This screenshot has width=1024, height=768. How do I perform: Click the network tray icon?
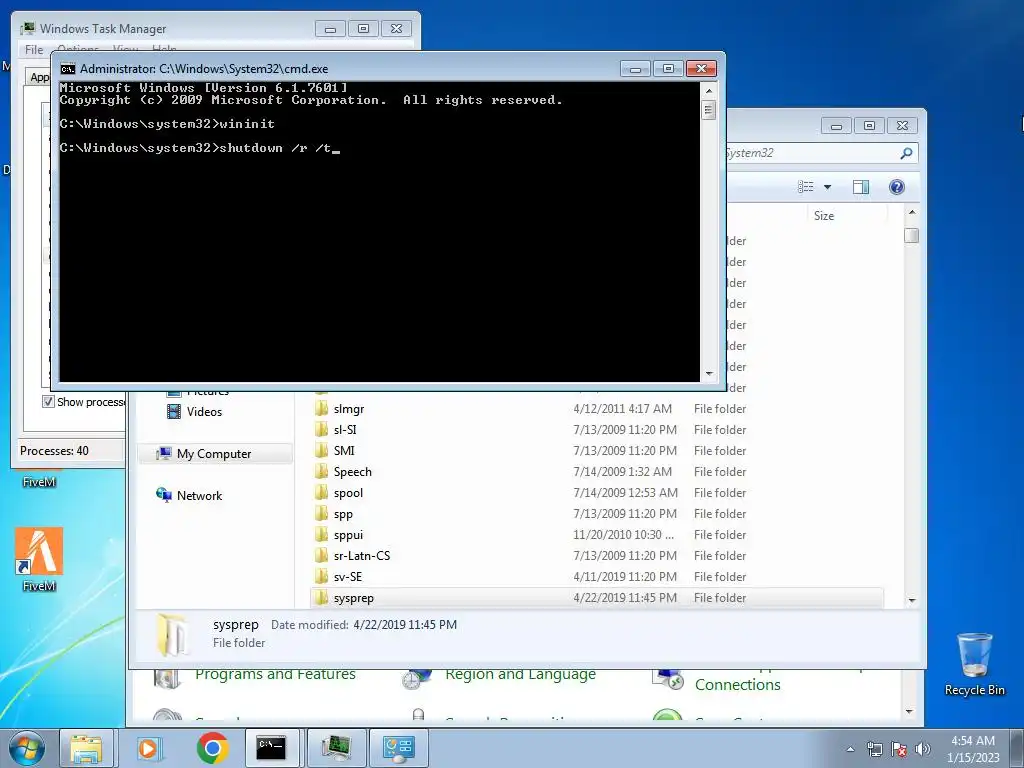tap(874, 749)
